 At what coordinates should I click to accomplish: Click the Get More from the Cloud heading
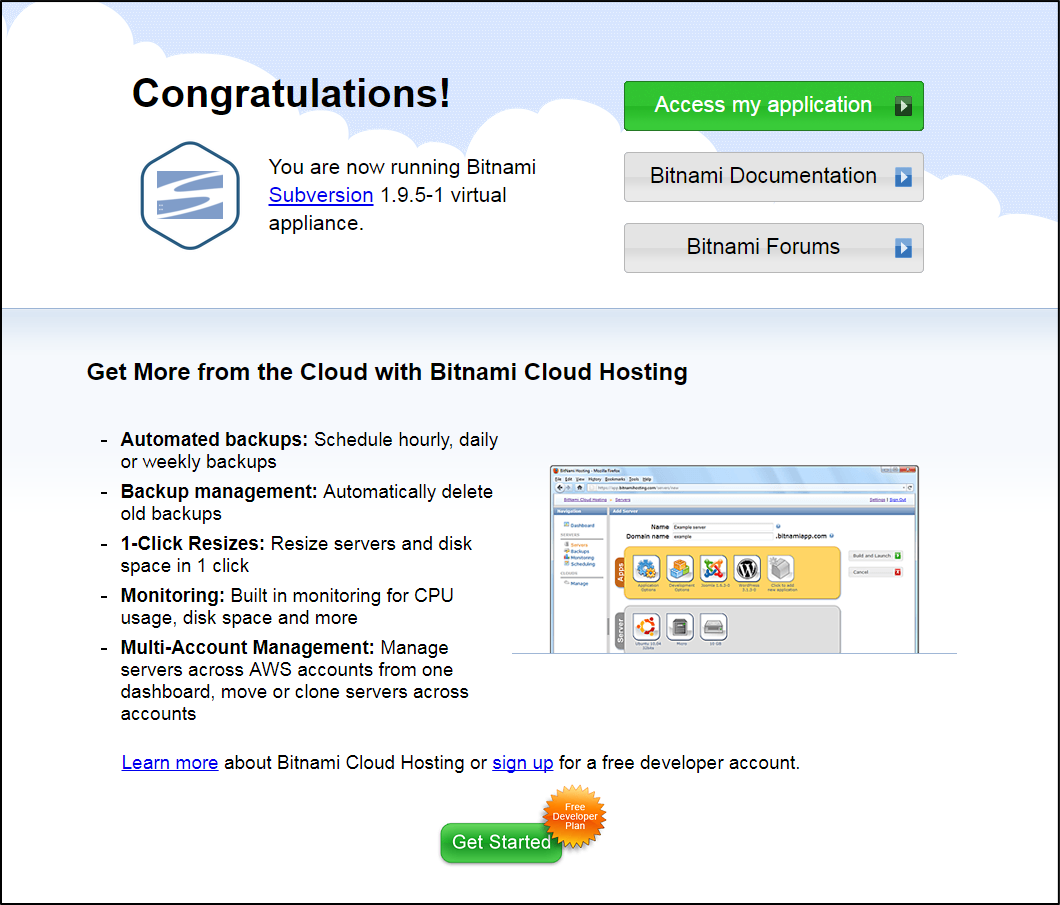point(387,372)
